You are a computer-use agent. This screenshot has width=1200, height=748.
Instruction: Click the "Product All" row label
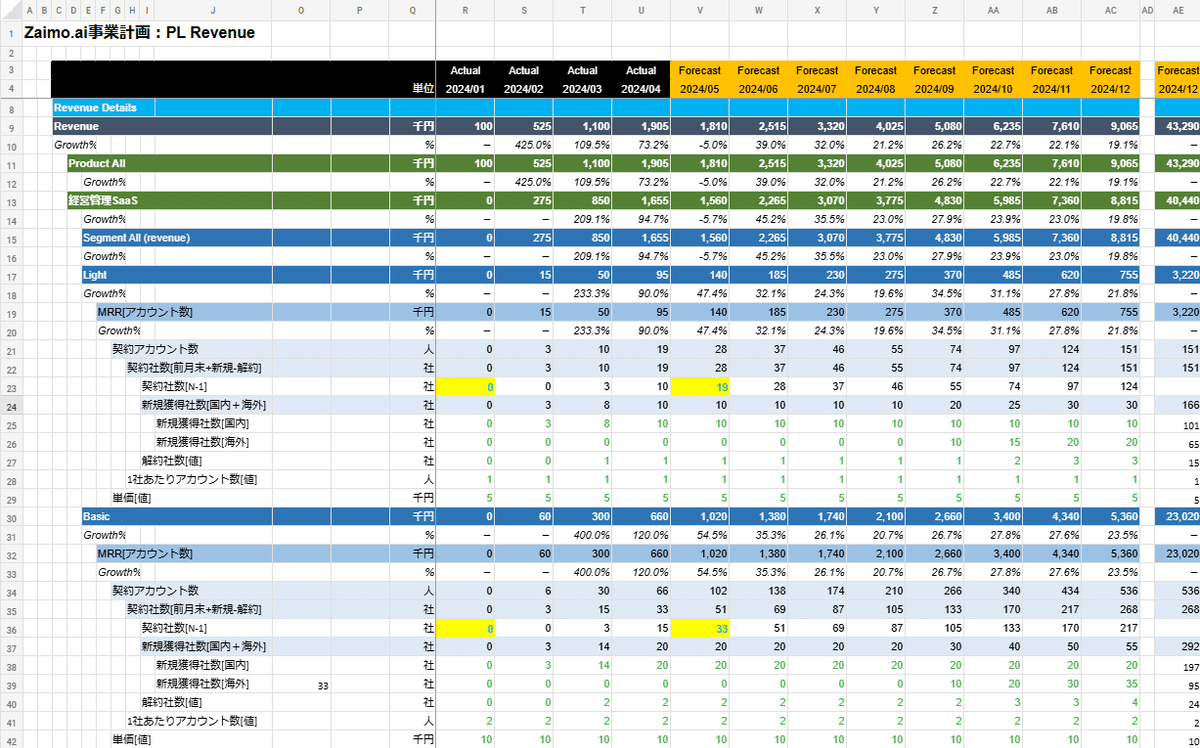[97, 163]
